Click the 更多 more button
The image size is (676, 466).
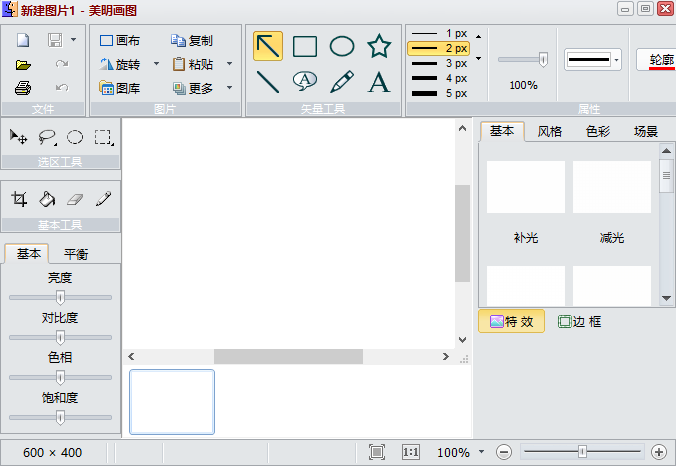pyautogui.click(x=193, y=88)
